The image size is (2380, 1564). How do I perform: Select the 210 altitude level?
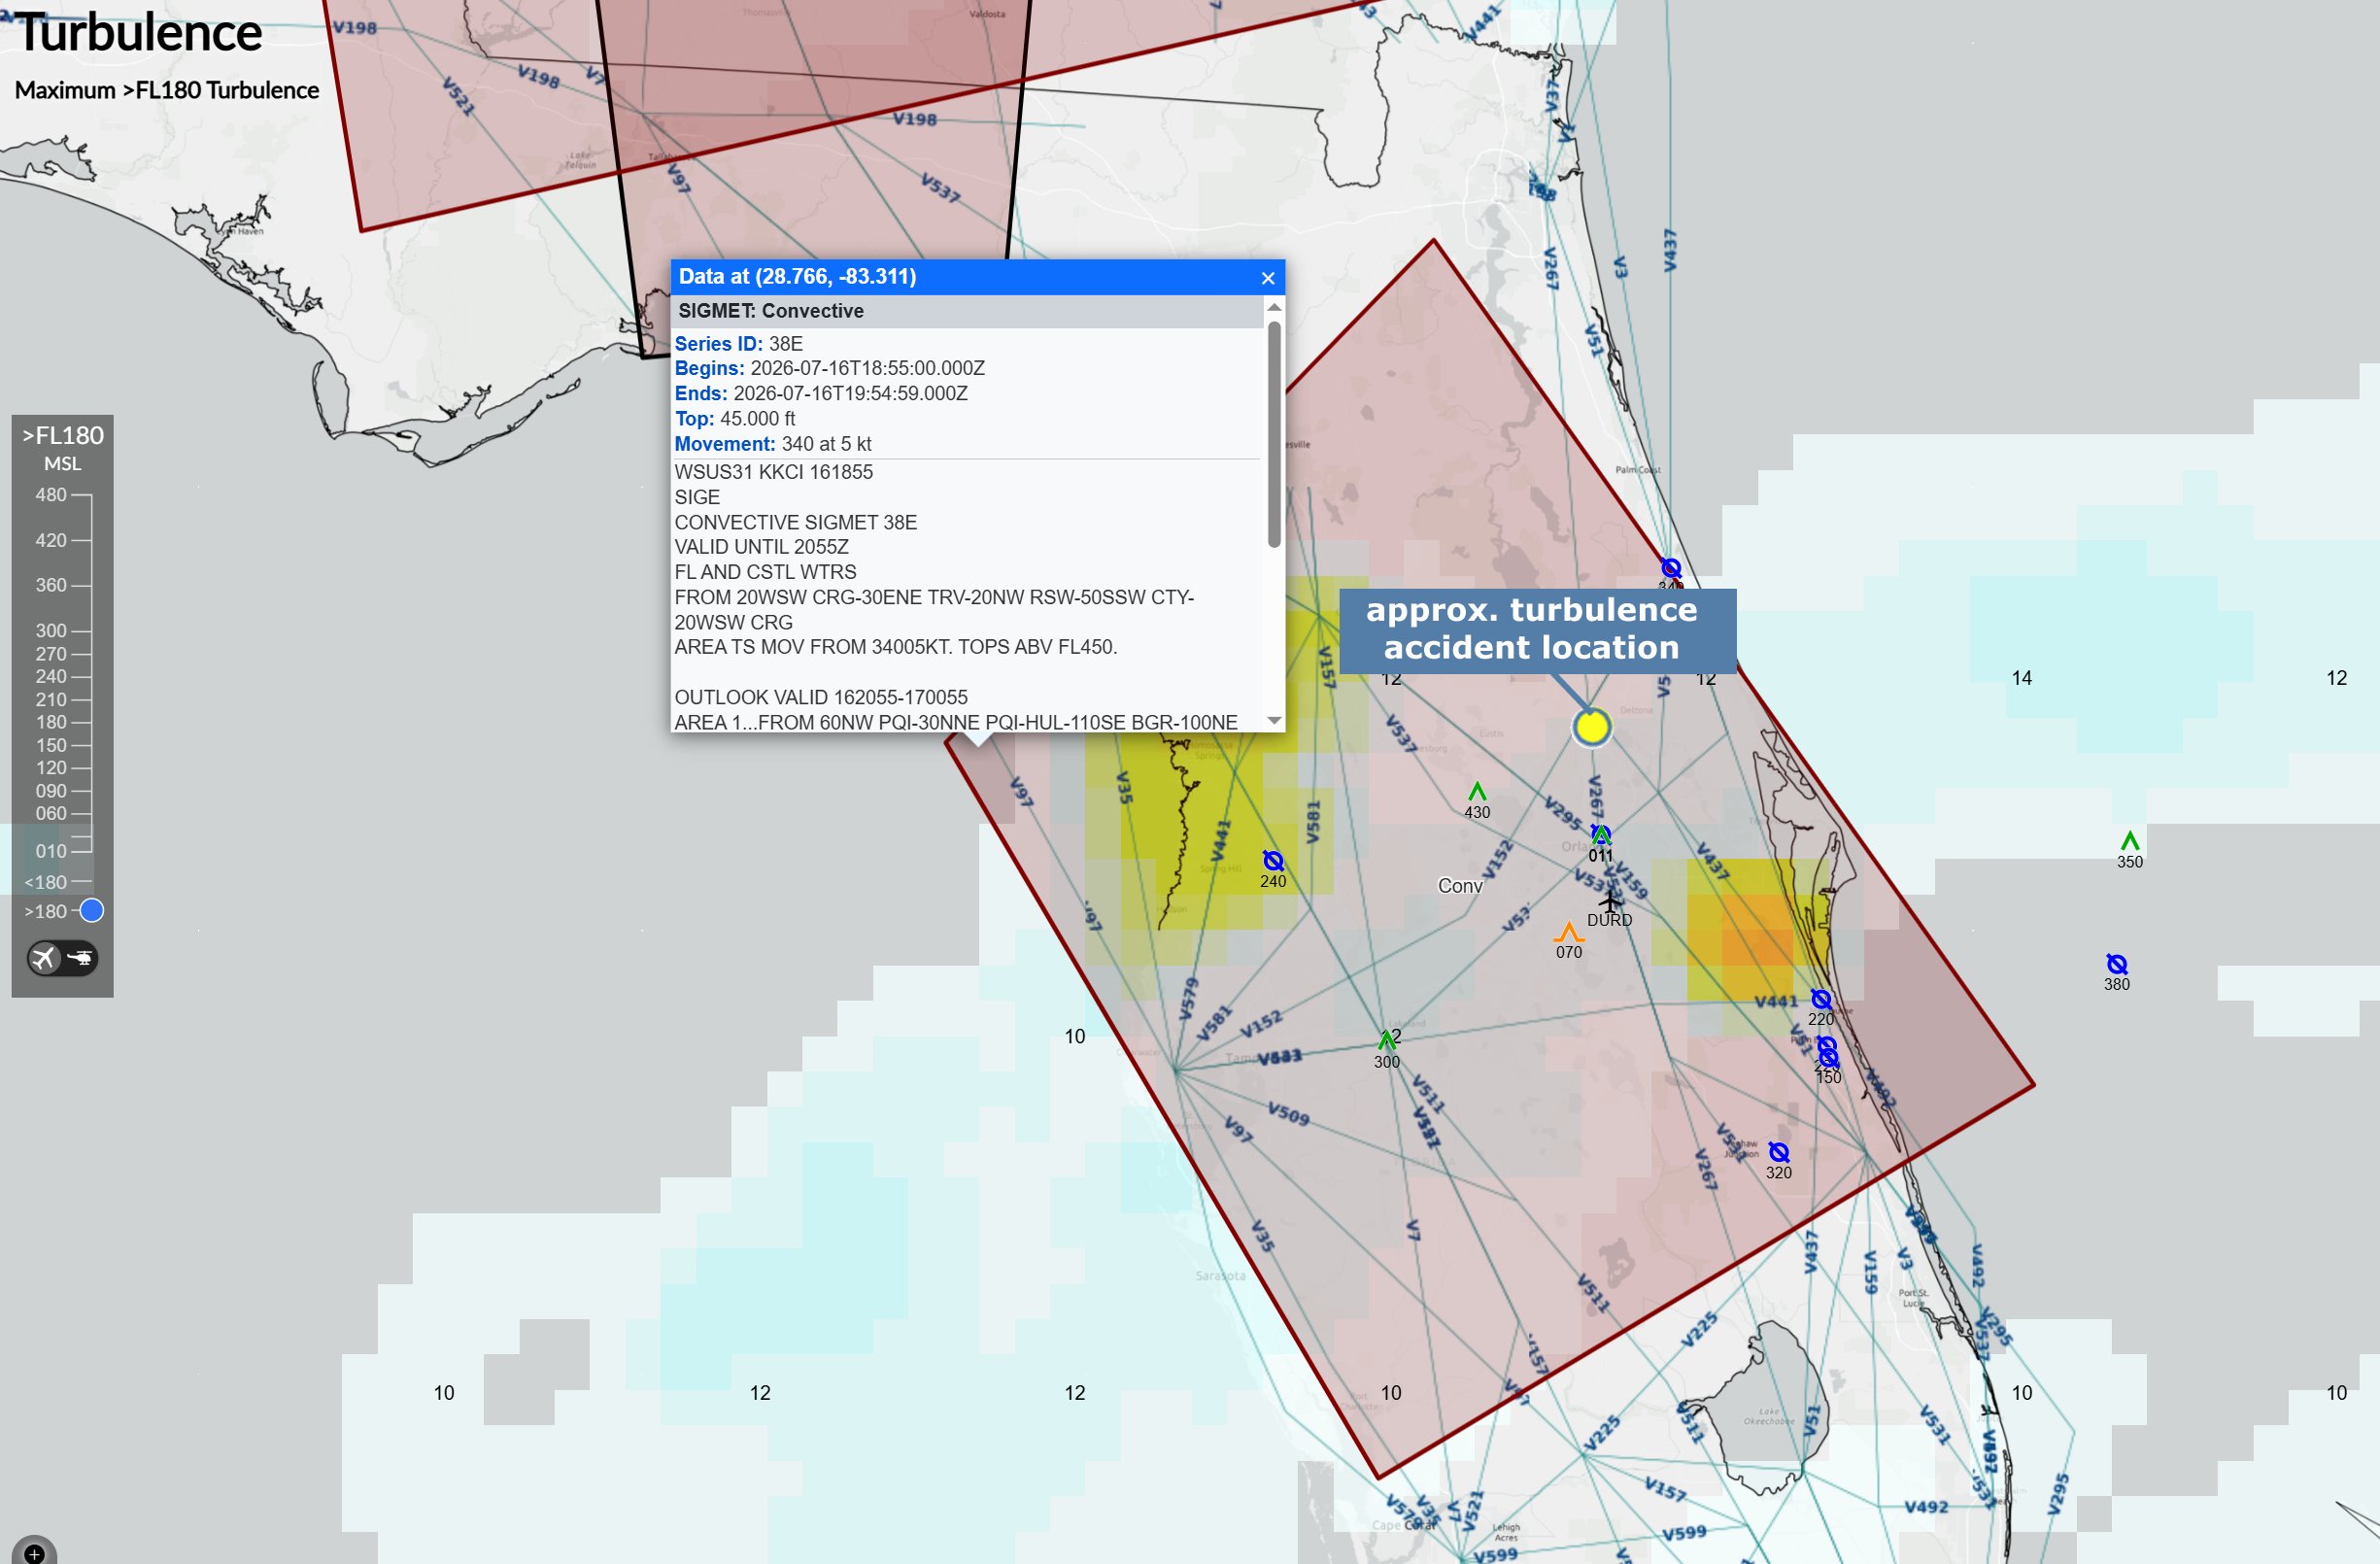tap(51, 700)
